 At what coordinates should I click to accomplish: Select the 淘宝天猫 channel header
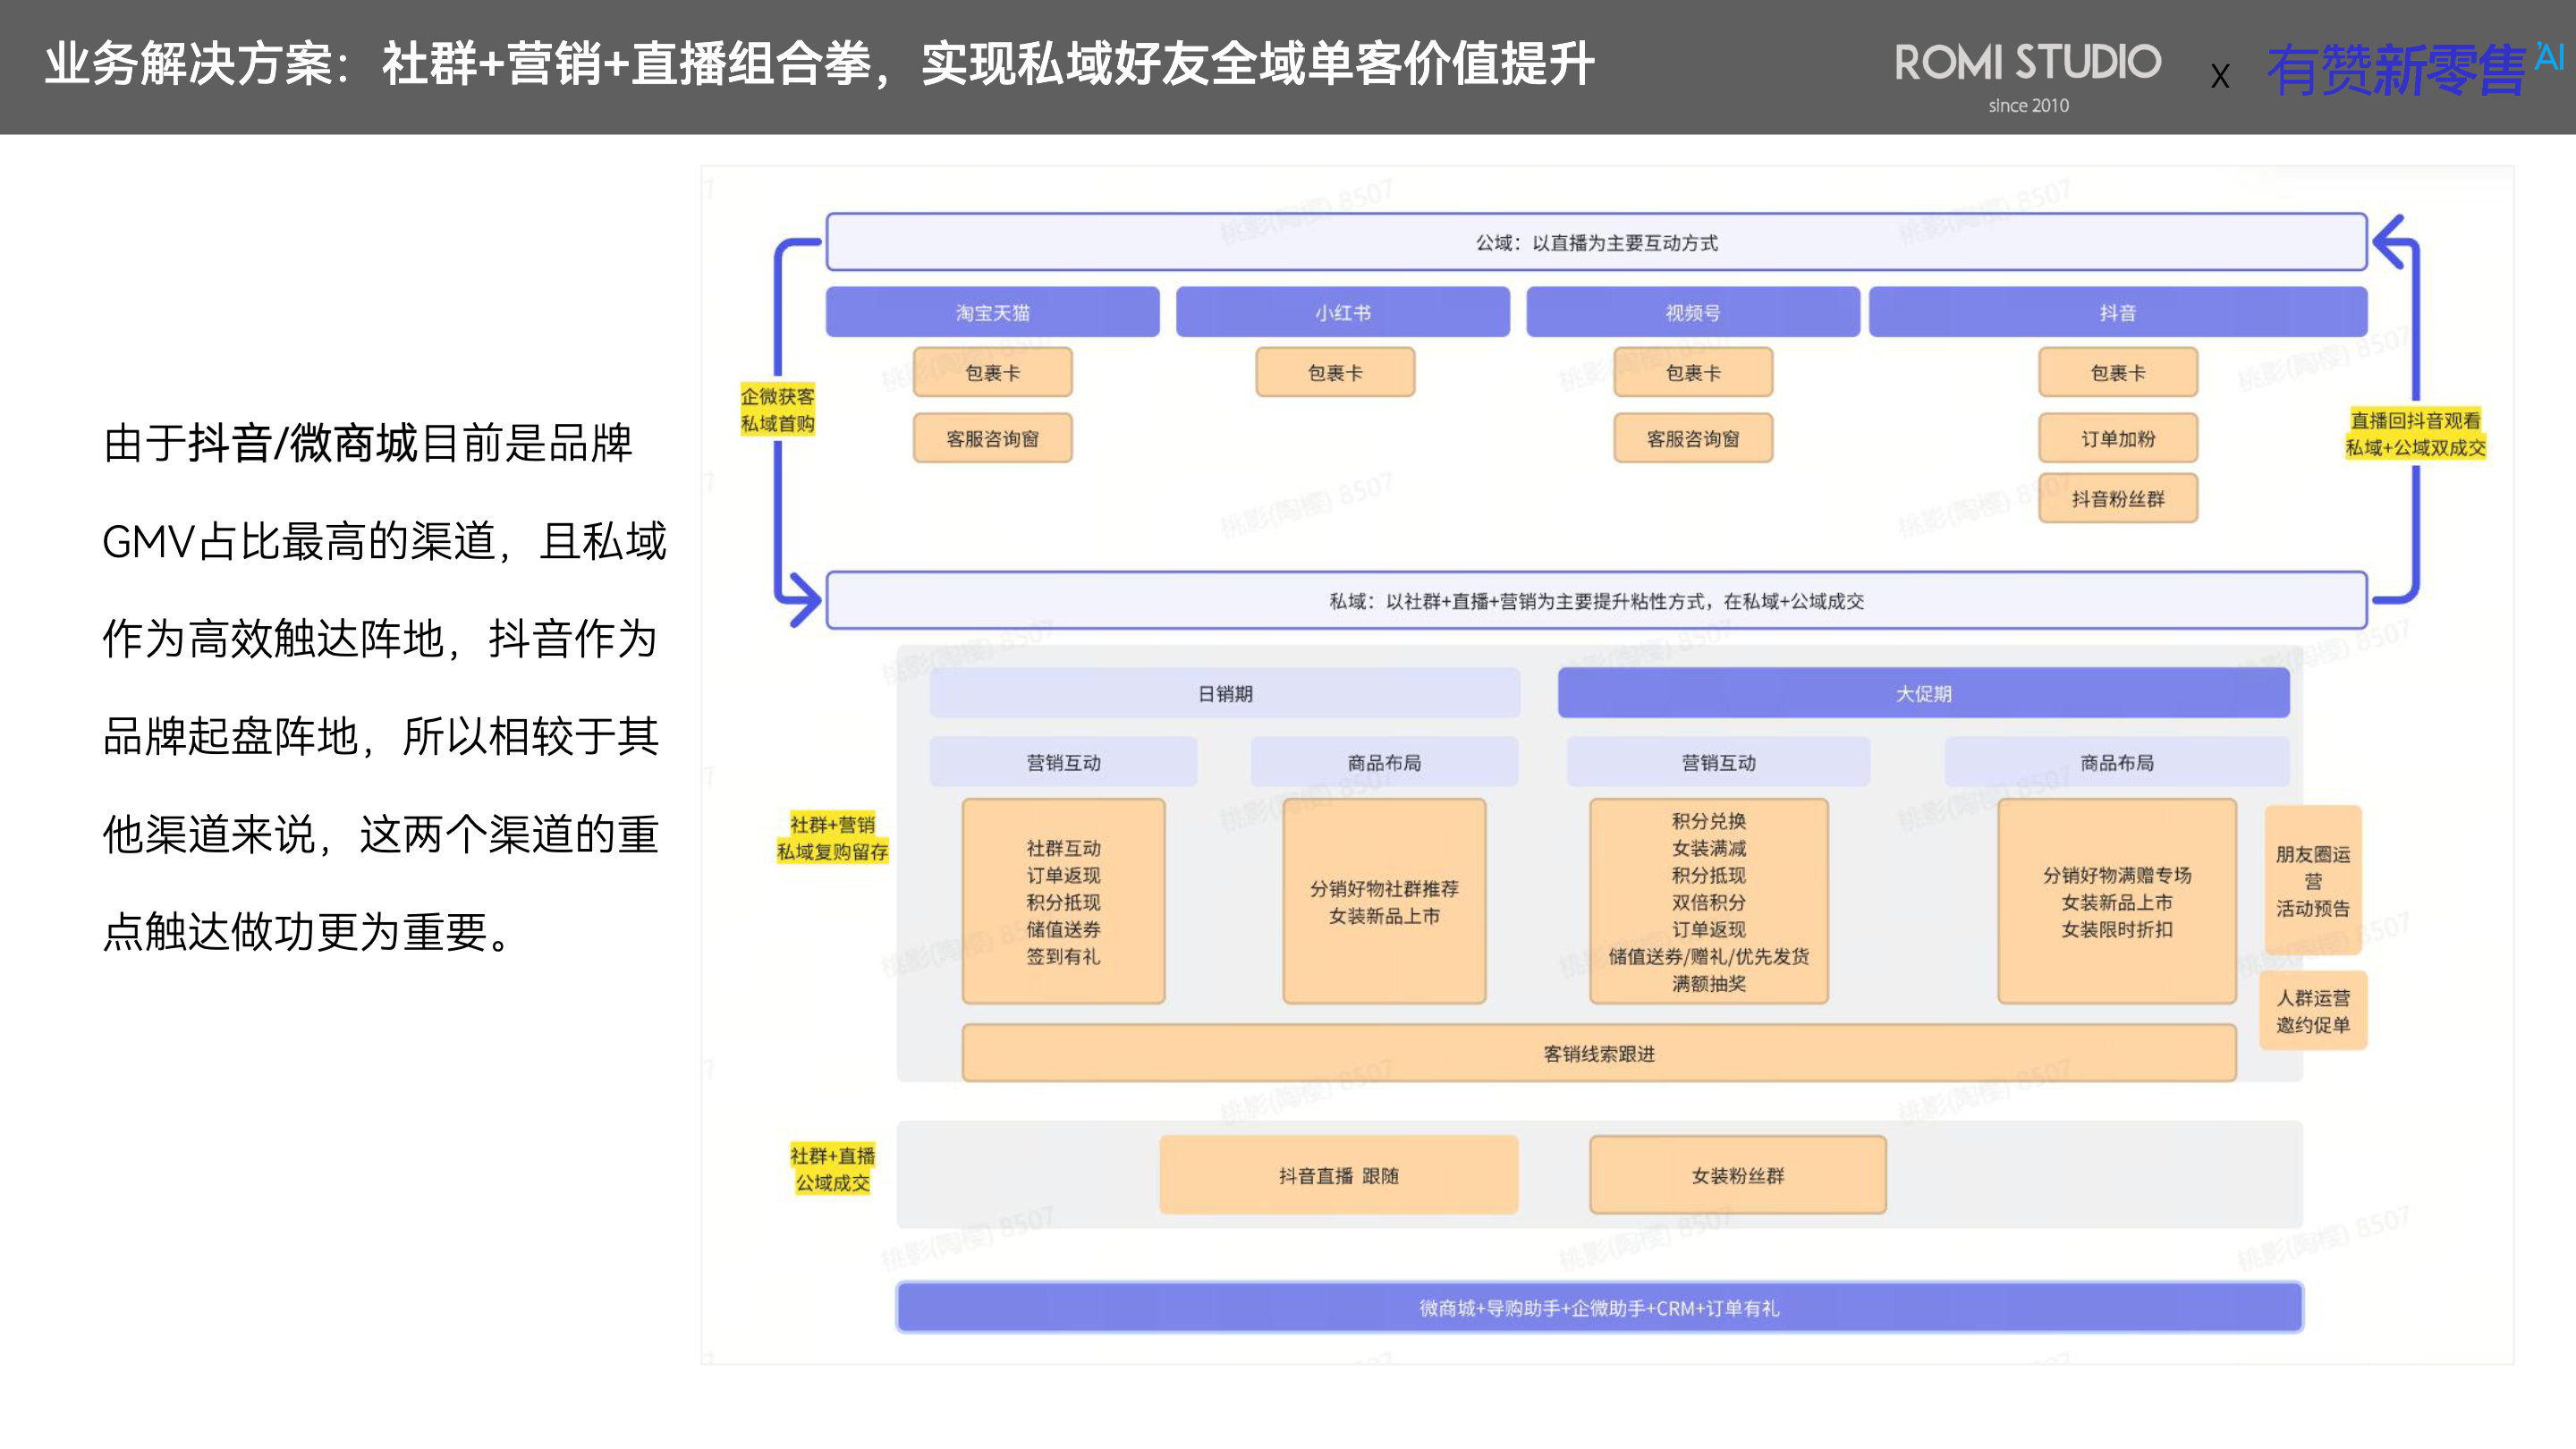tap(992, 312)
